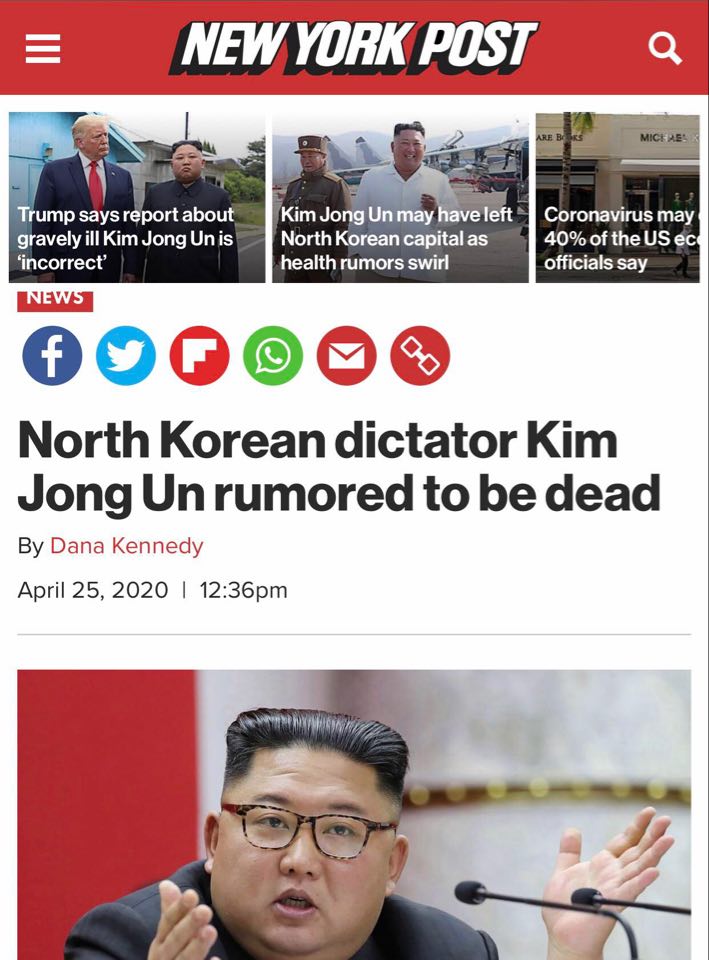Click headline Kim Jong Un rumored dead

point(339,467)
